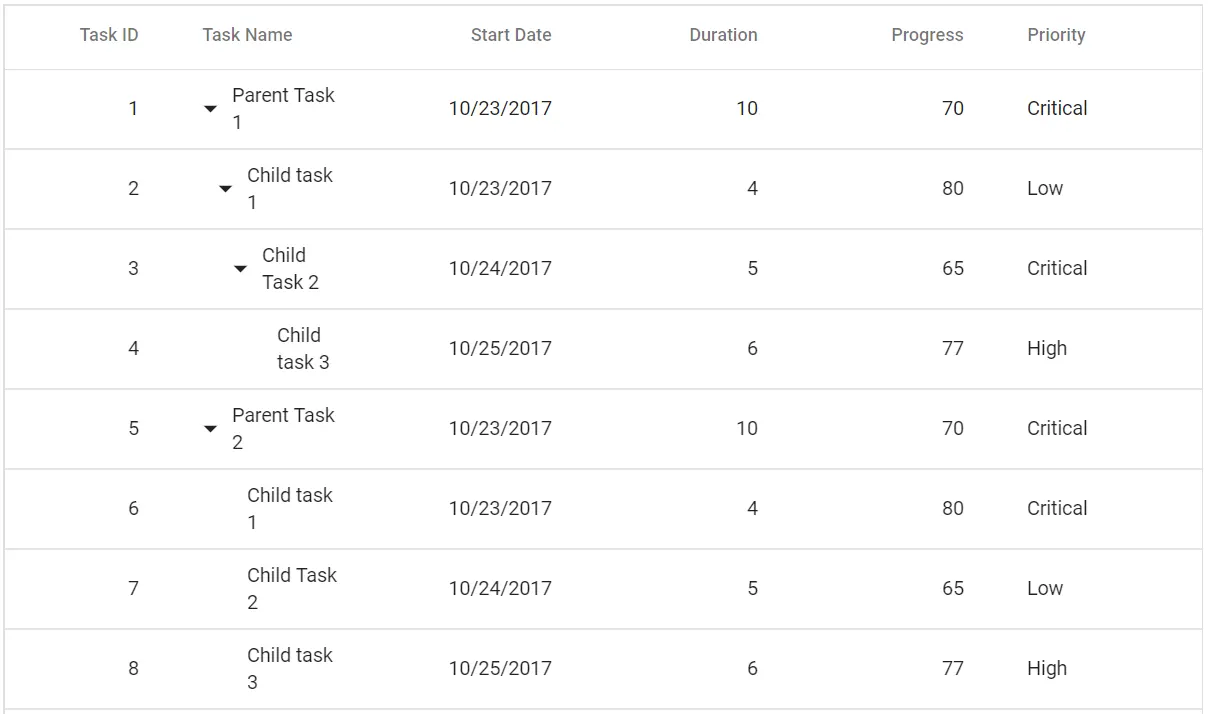Select the progress value 77 in row 4
1208x714 pixels.
952,349
